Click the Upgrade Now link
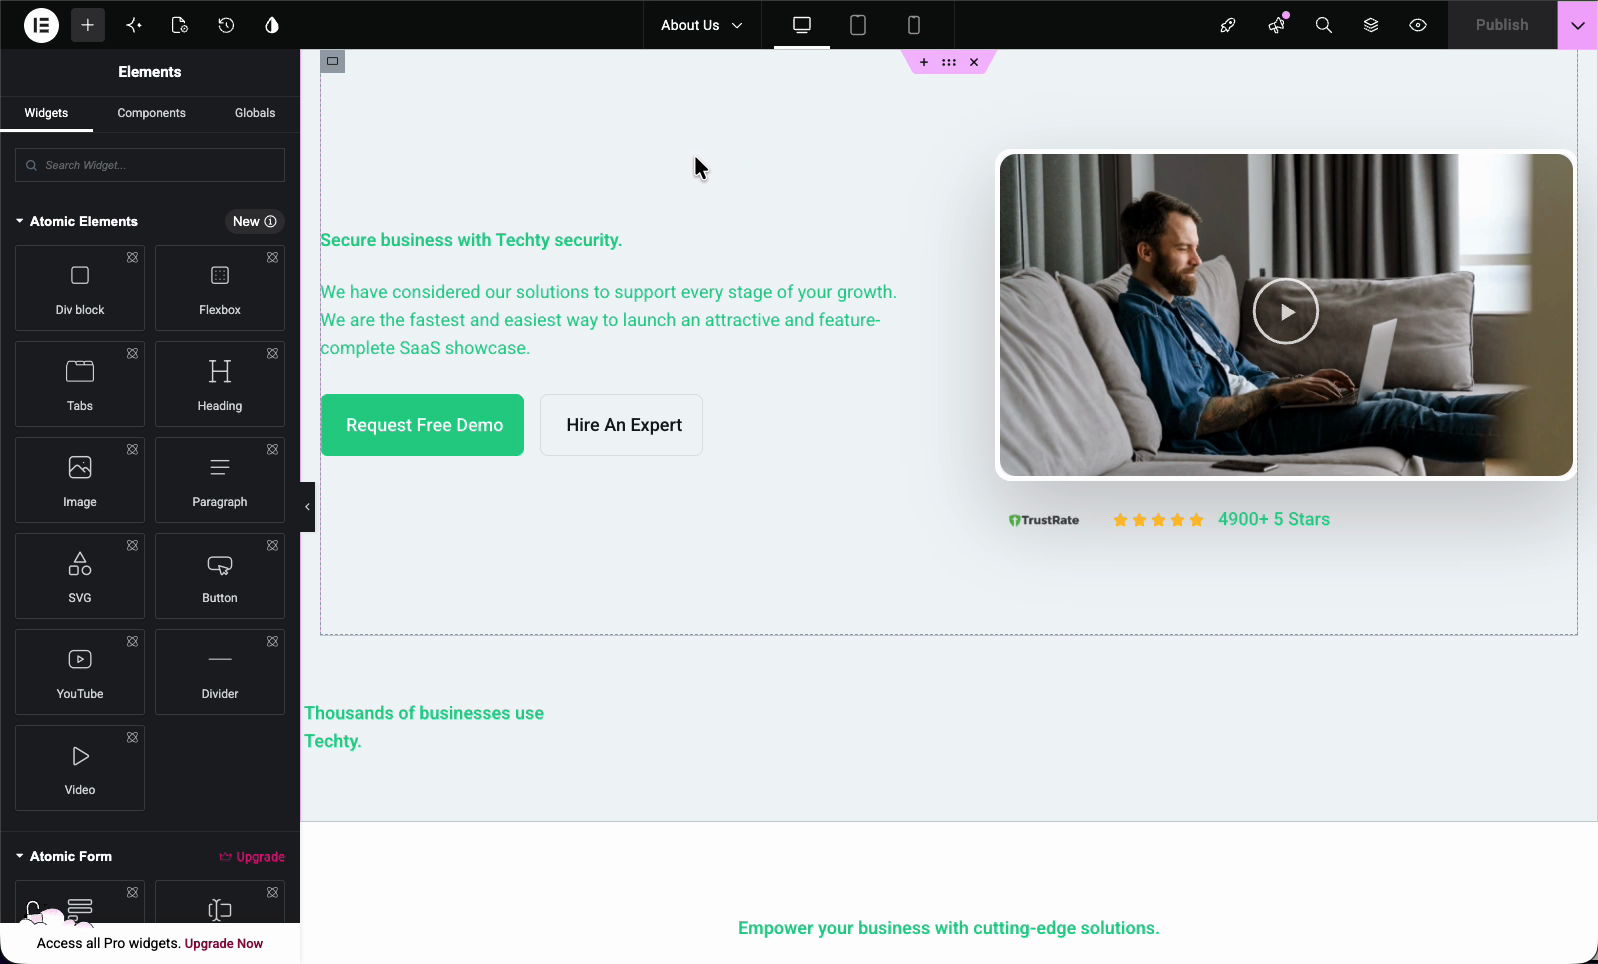This screenshot has width=1598, height=964. [224, 943]
